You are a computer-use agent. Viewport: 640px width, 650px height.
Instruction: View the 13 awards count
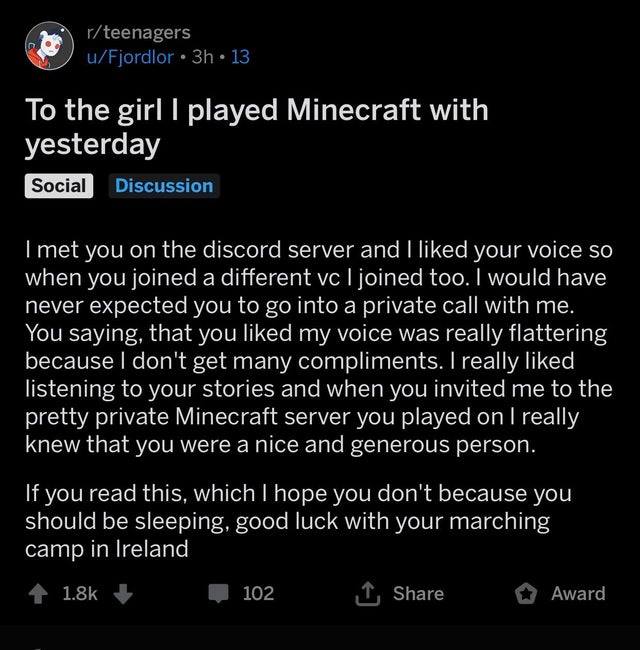click(240, 57)
